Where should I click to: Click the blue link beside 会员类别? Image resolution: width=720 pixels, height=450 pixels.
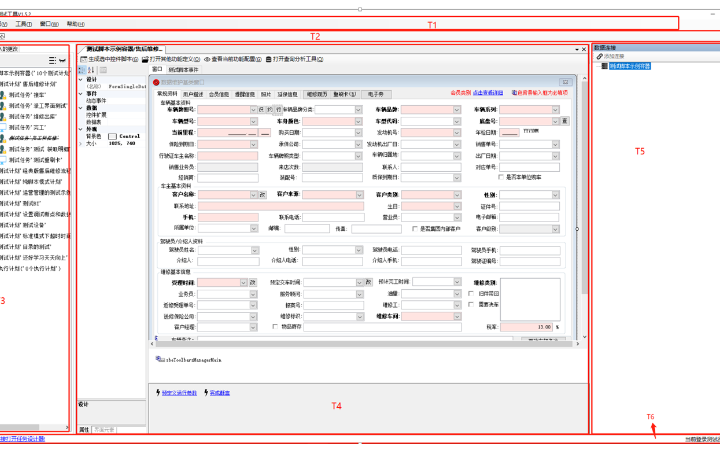coord(488,93)
